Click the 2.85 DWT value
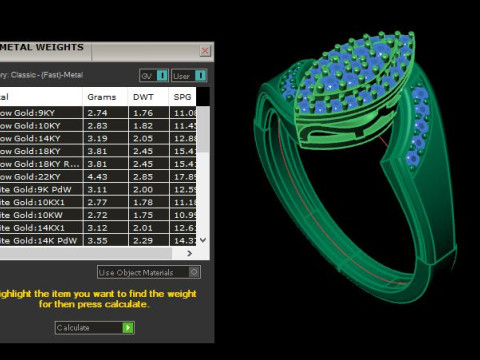480x360 pixels. point(143,177)
